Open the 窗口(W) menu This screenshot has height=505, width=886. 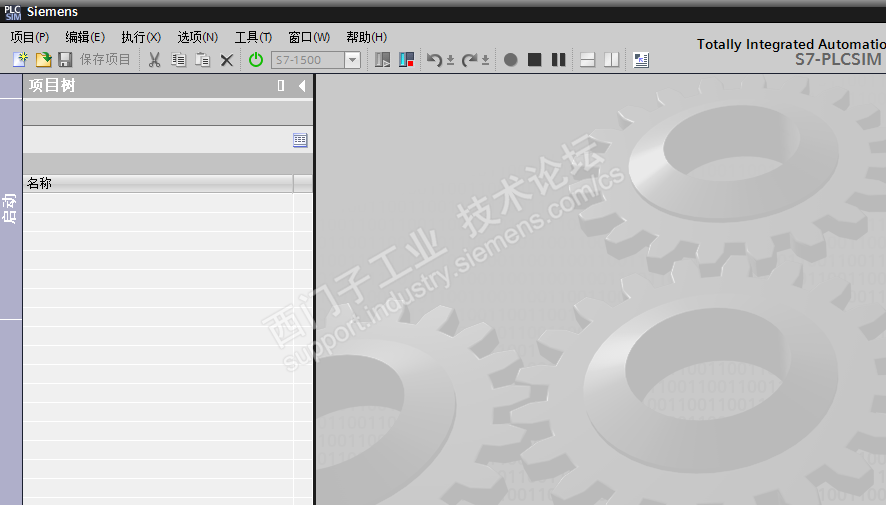(309, 37)
